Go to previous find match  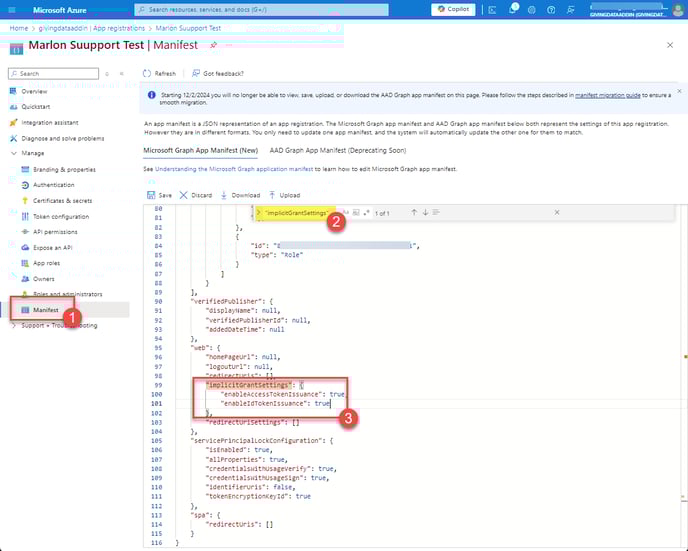[414, 212]
